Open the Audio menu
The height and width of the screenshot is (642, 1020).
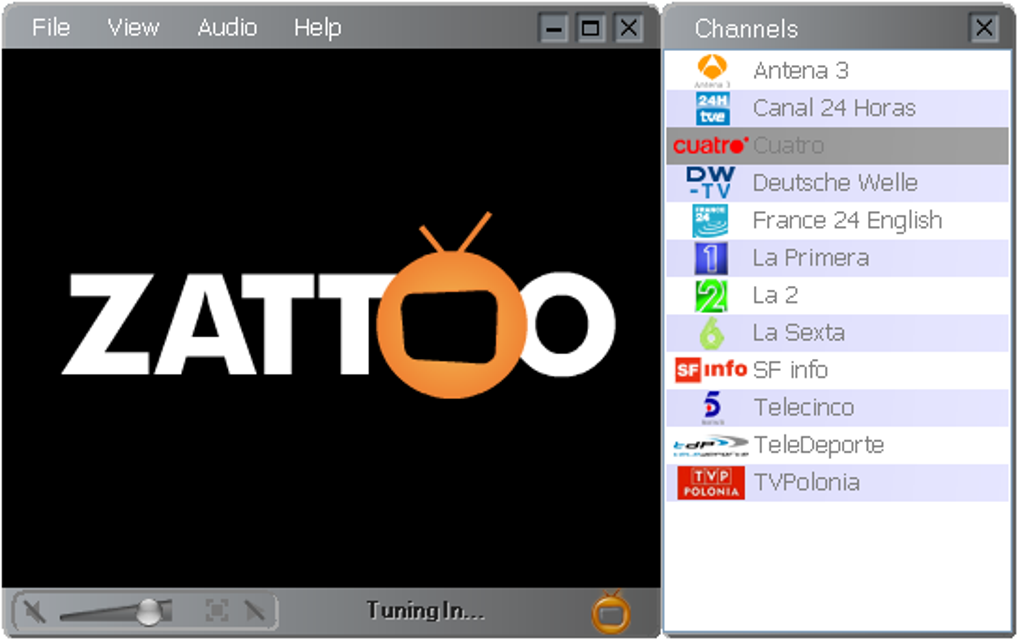[x=227, y=27]
